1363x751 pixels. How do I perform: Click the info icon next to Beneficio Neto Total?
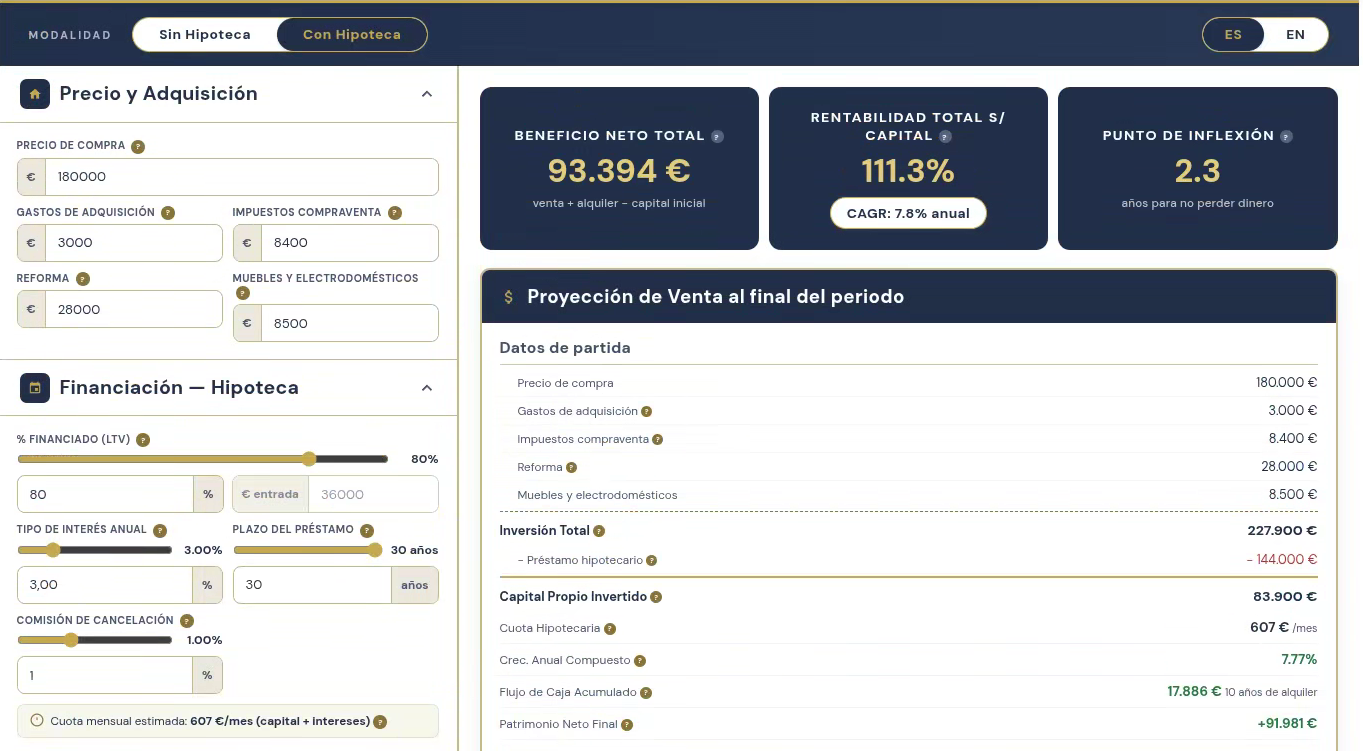click(717, 136)
